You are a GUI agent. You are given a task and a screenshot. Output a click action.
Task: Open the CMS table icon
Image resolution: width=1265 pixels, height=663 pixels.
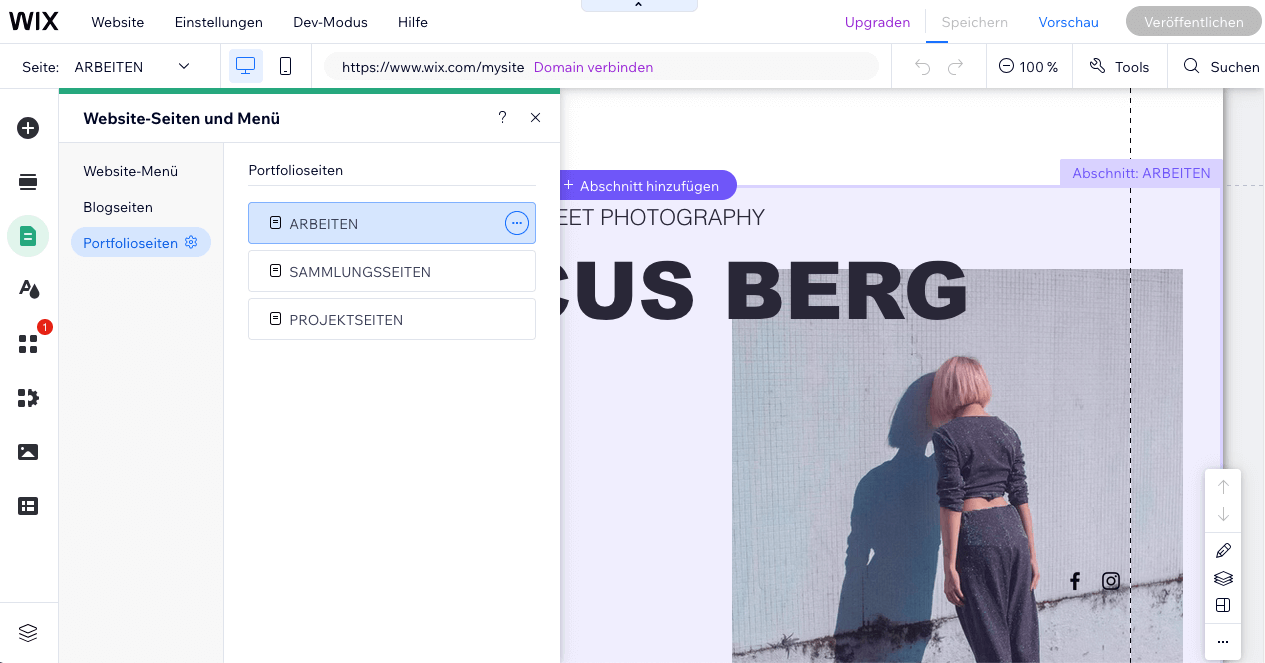tap(28, 506)
